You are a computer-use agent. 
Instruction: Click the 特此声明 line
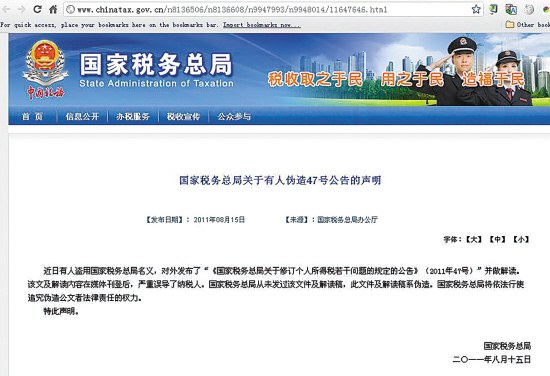point(61,311)
